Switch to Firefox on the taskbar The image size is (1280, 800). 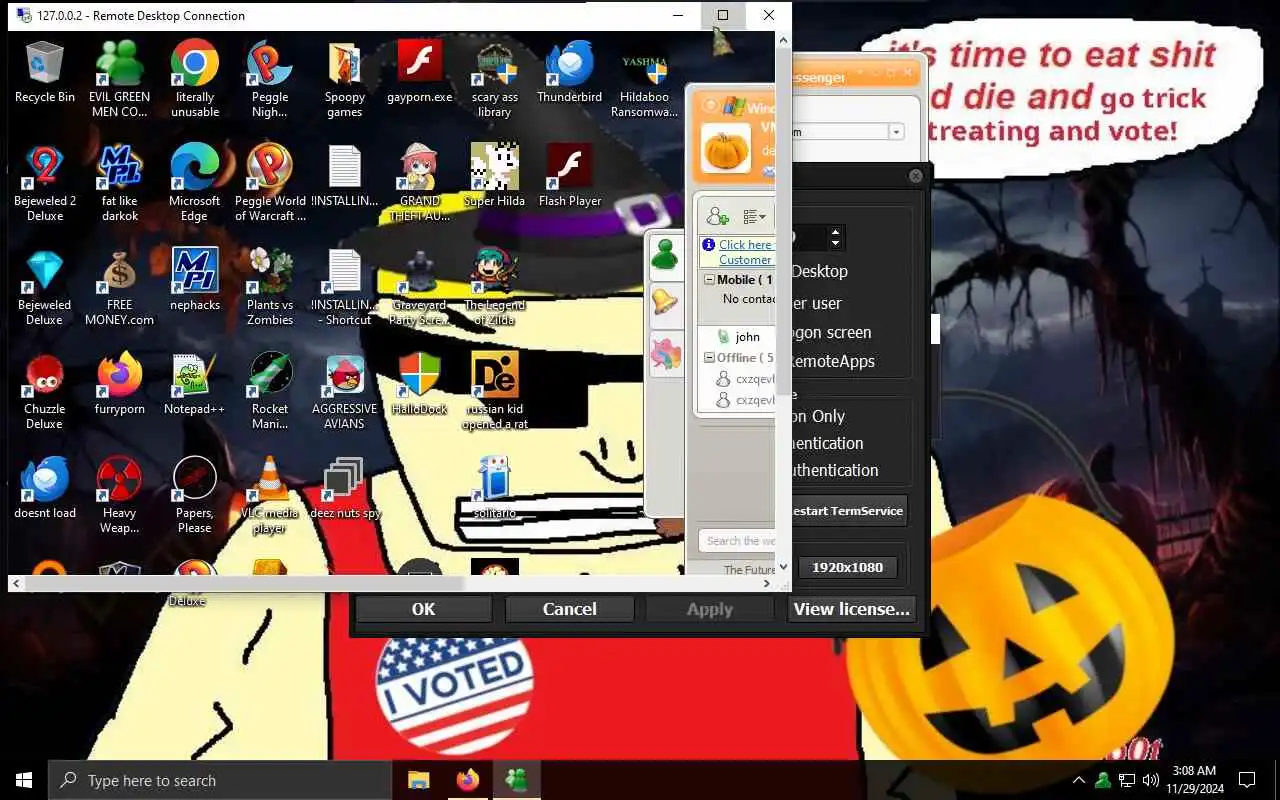tap(467, 780)
